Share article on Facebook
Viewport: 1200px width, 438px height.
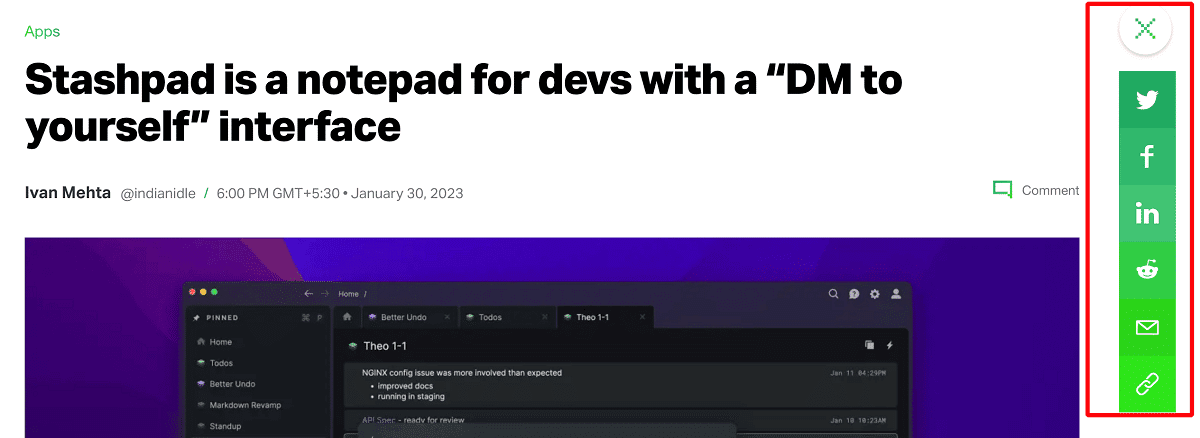pos(1146,157)
